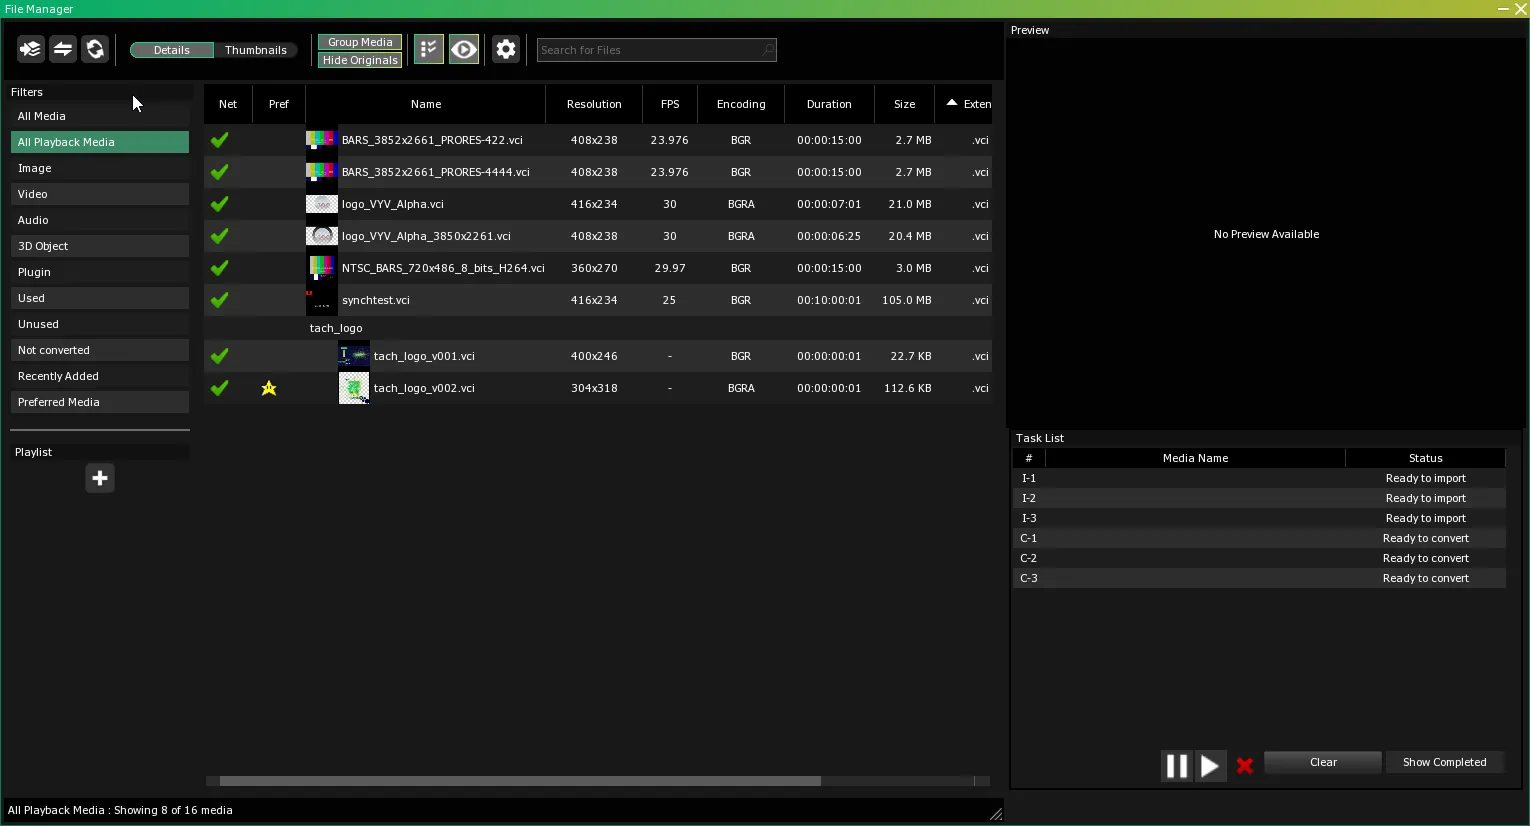The width and height of the screenshot is (1530, 826).
Task: Click the preferred star on tach_logo_v002.vci
Action: (x=269, y=388)
